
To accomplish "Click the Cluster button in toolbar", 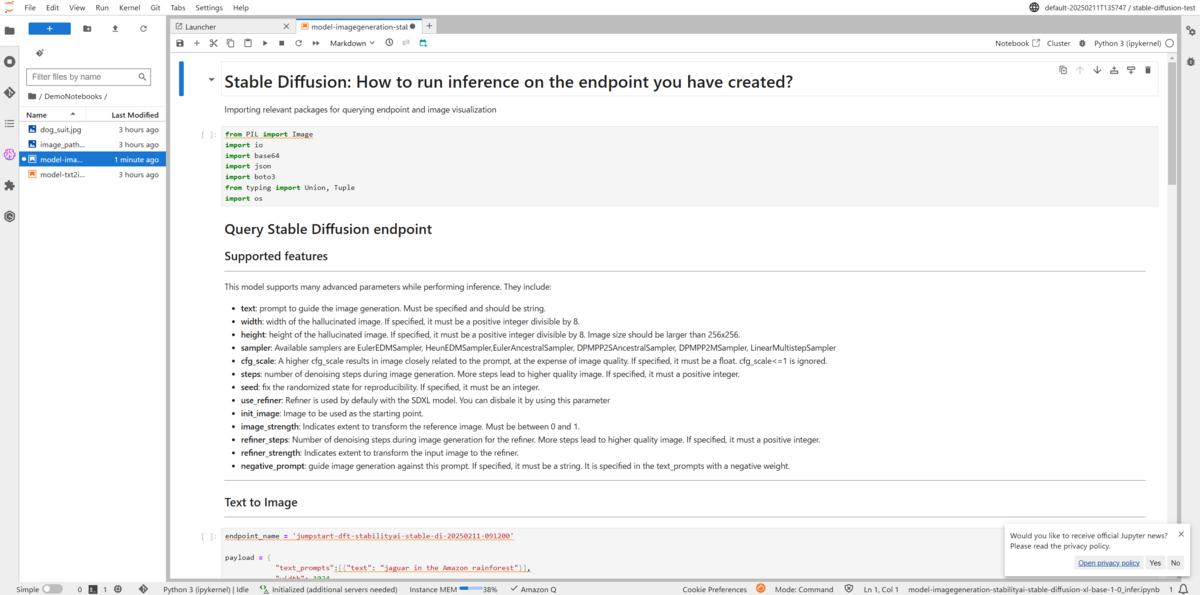I will click(1058, 43).
